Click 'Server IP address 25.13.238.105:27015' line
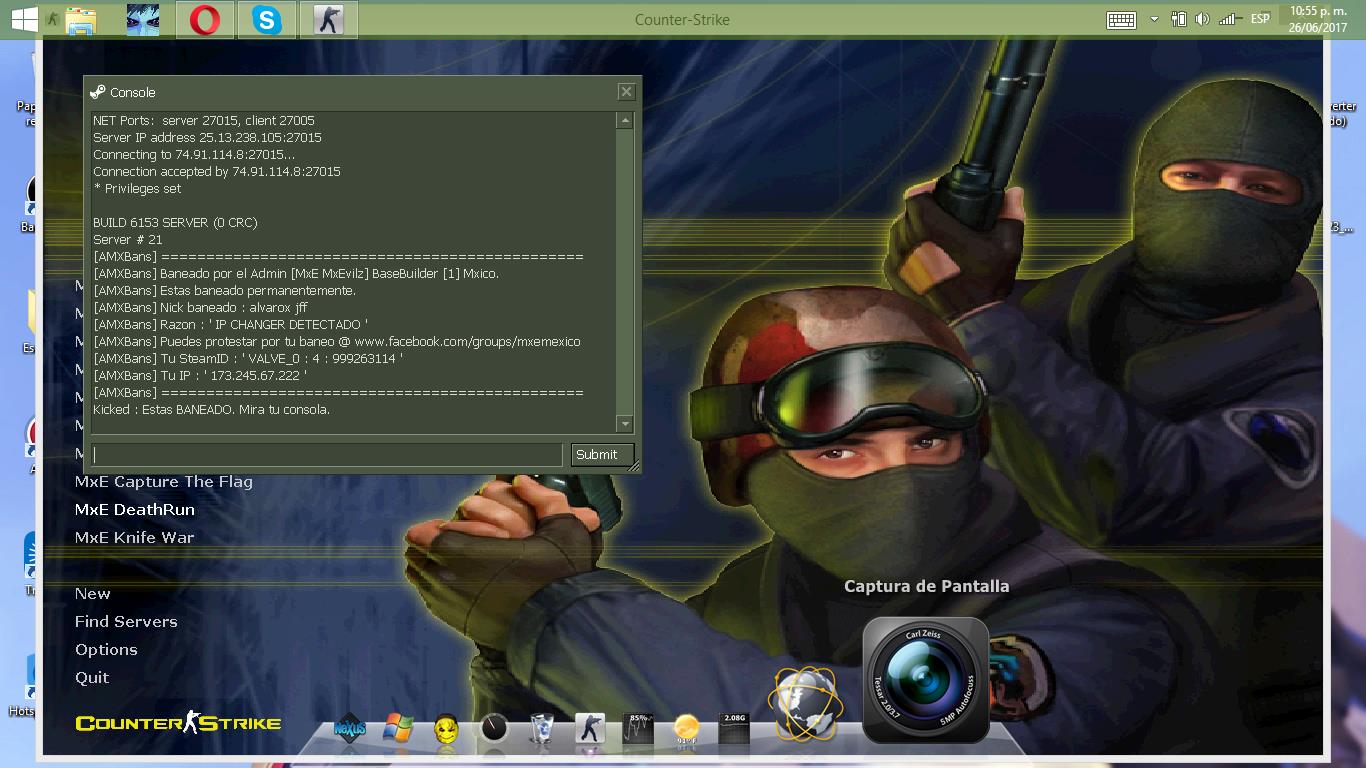 click(207, 138)
